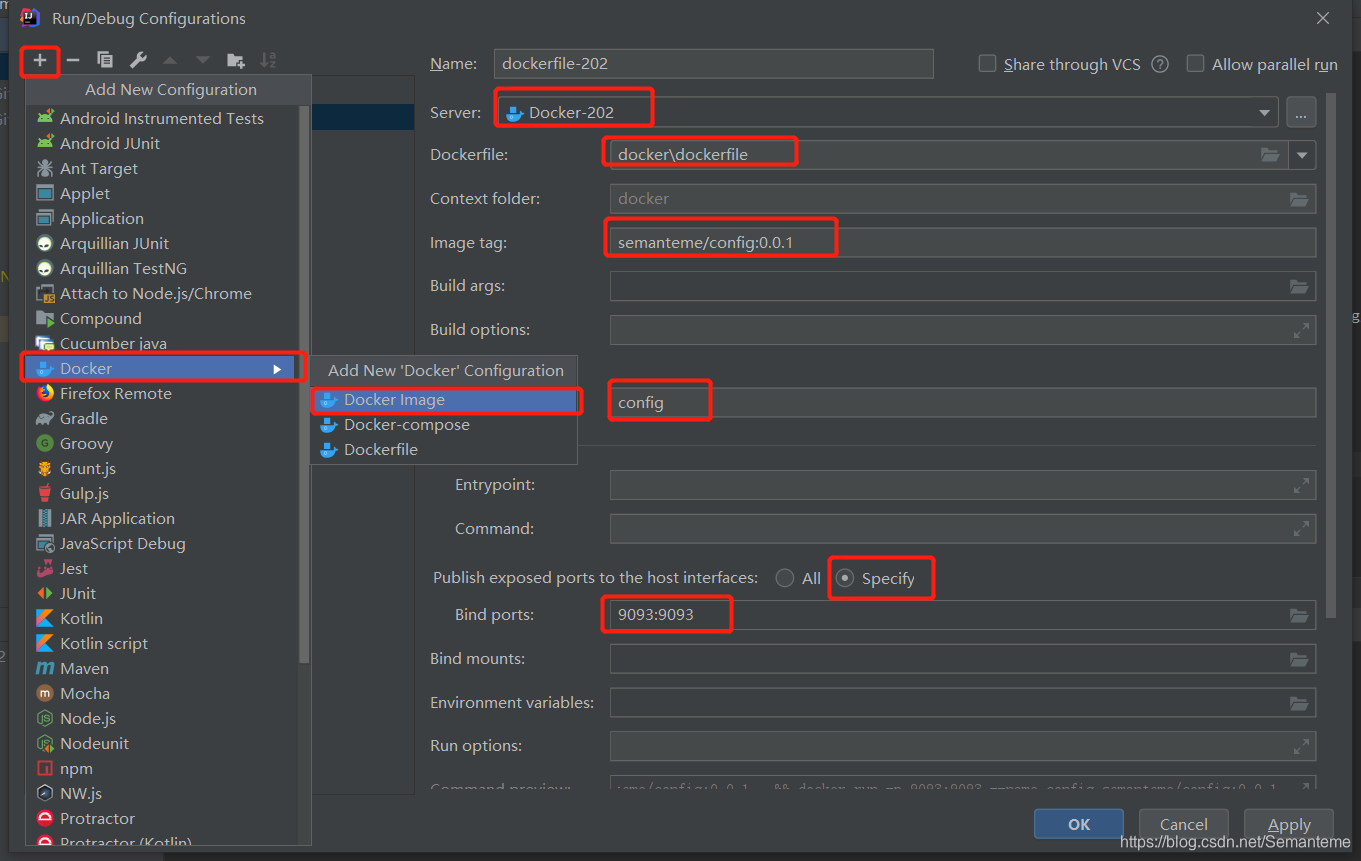The width and height of the screenshot is (1361, 861).
Task: Click the configuration type list scrollbar
Action: (x=304, y=383)
